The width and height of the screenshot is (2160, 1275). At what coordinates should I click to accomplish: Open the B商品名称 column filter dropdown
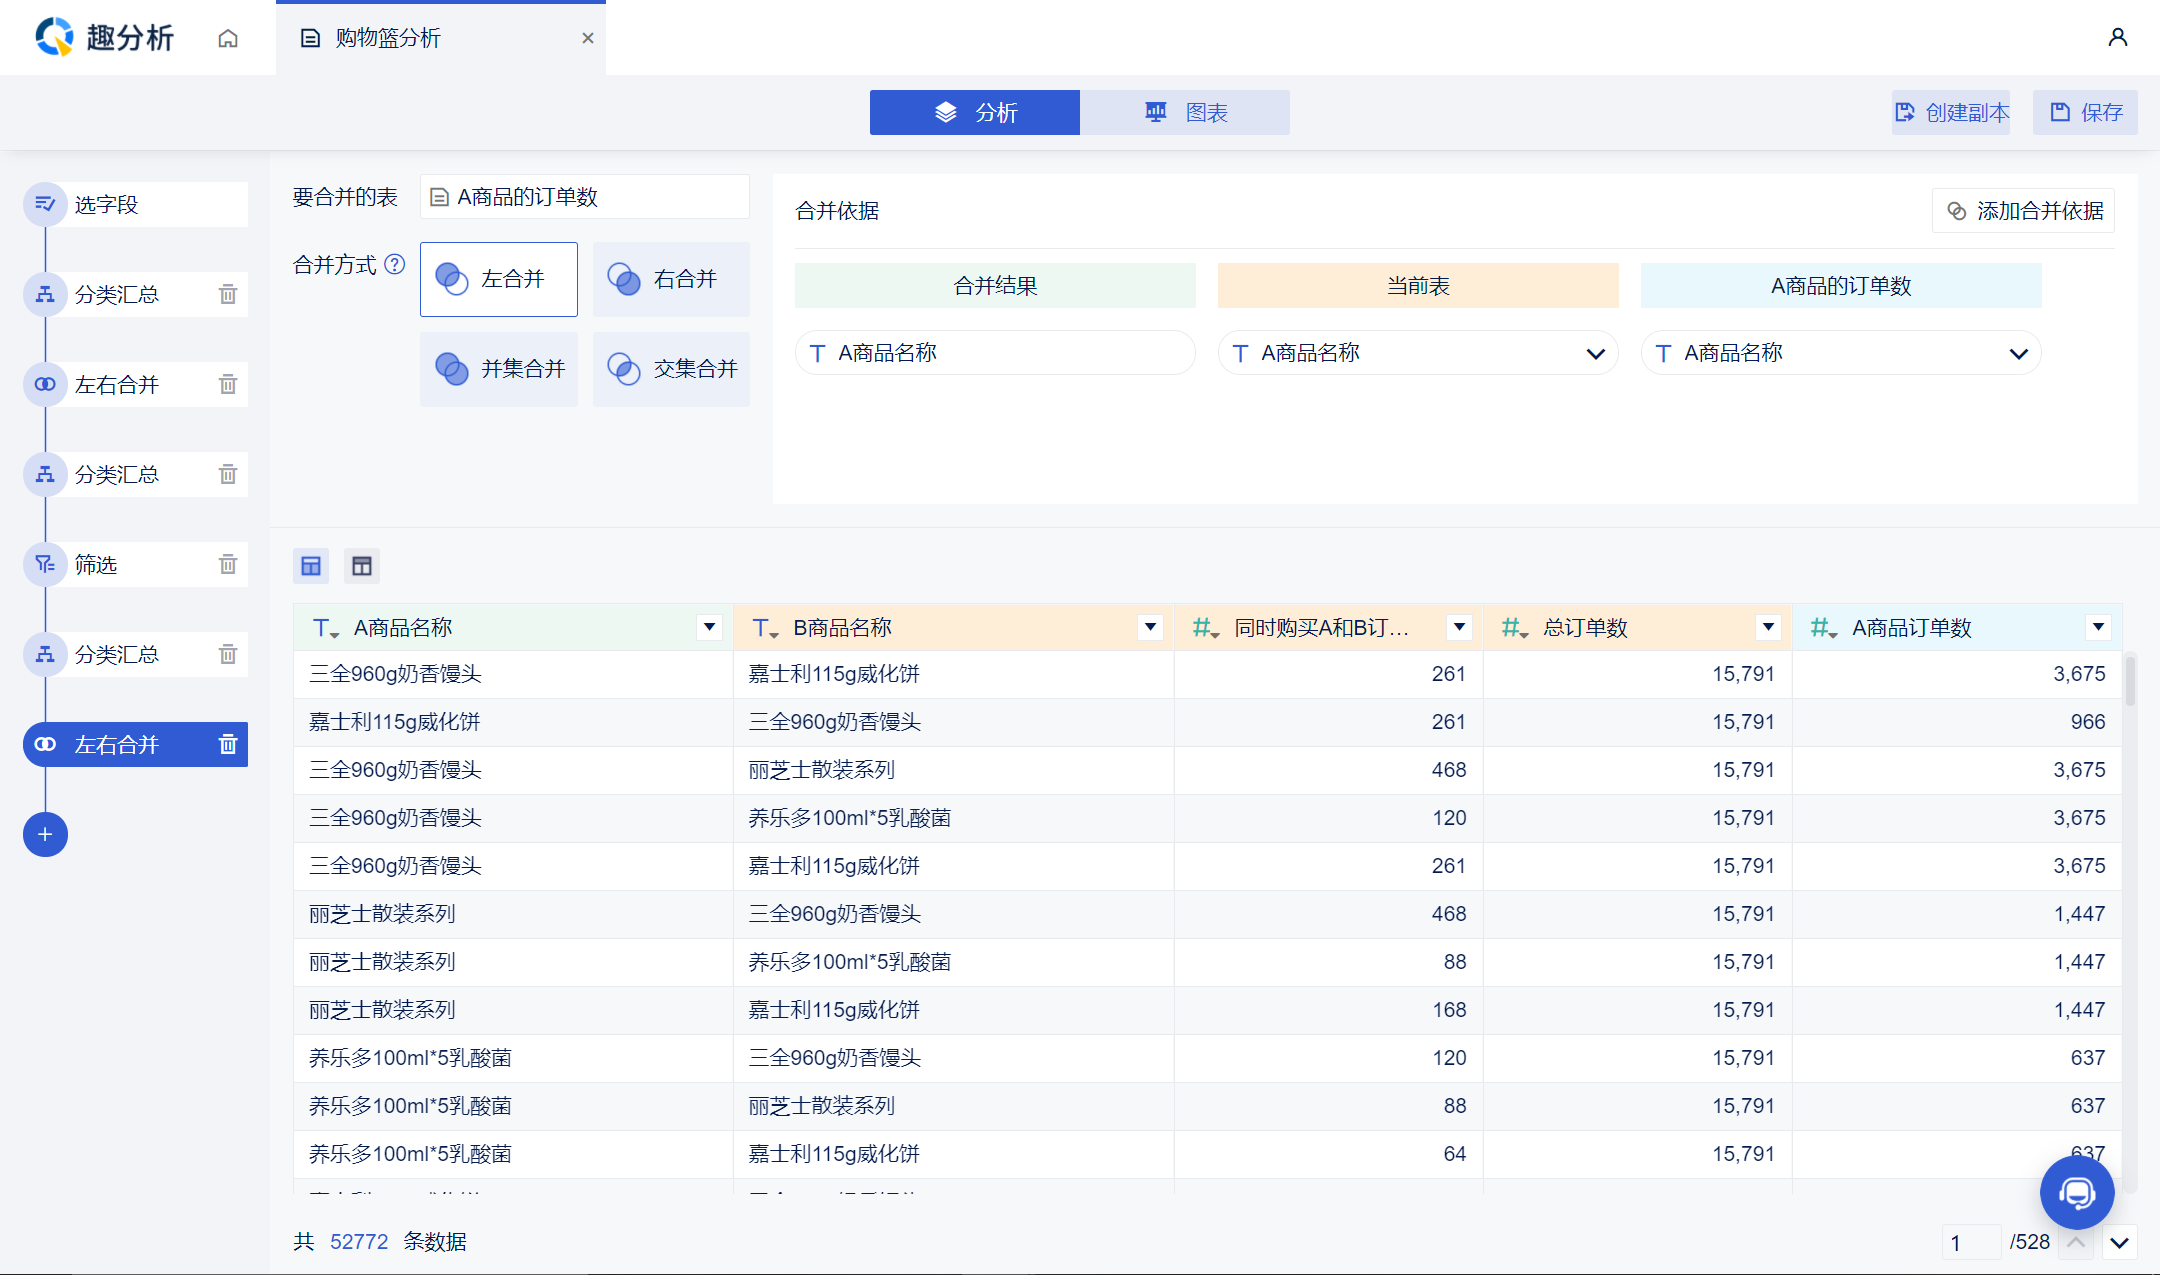[1150, 627]
